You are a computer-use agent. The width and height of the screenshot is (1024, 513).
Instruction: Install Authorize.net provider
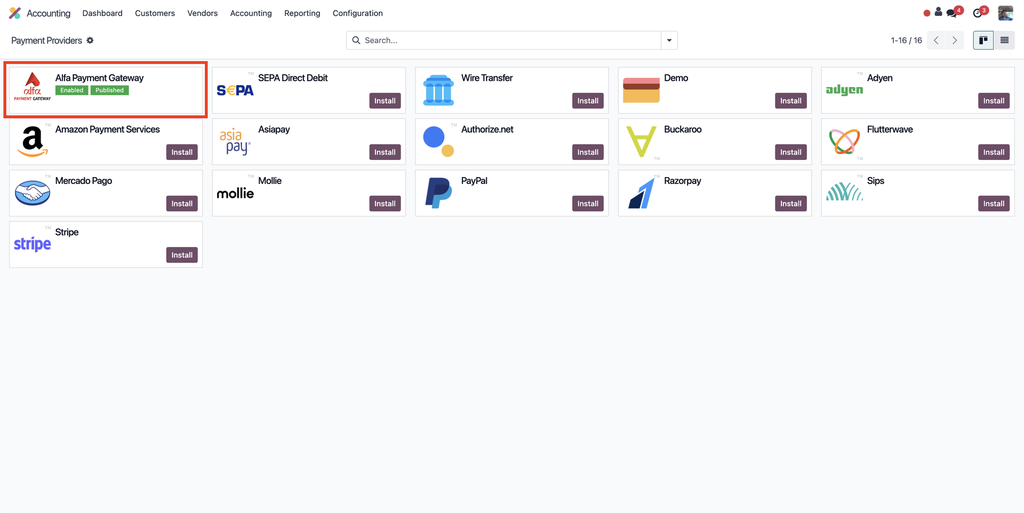click(x=588, y=152)
